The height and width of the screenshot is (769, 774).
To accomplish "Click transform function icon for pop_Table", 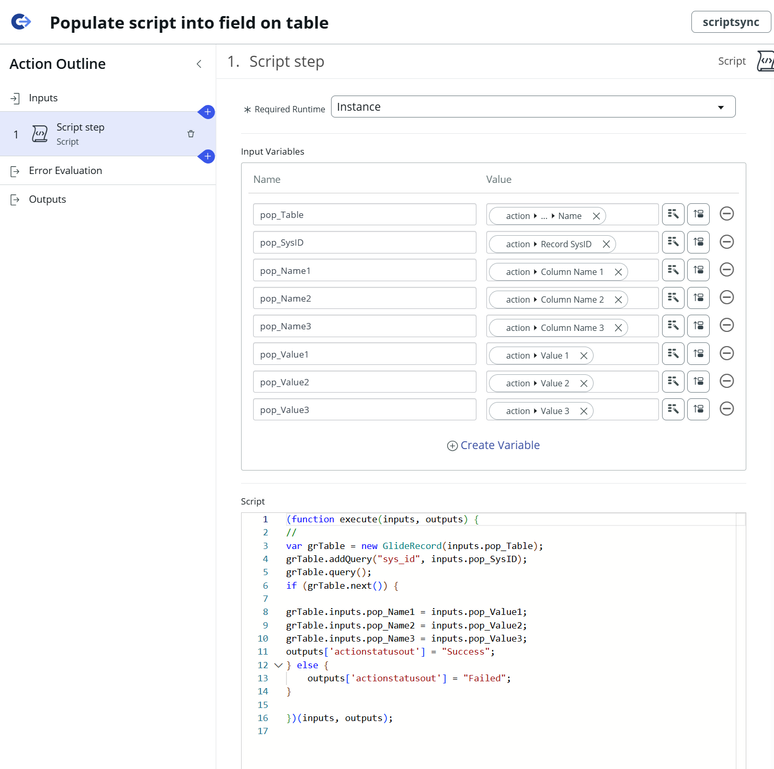I will 698,214.
